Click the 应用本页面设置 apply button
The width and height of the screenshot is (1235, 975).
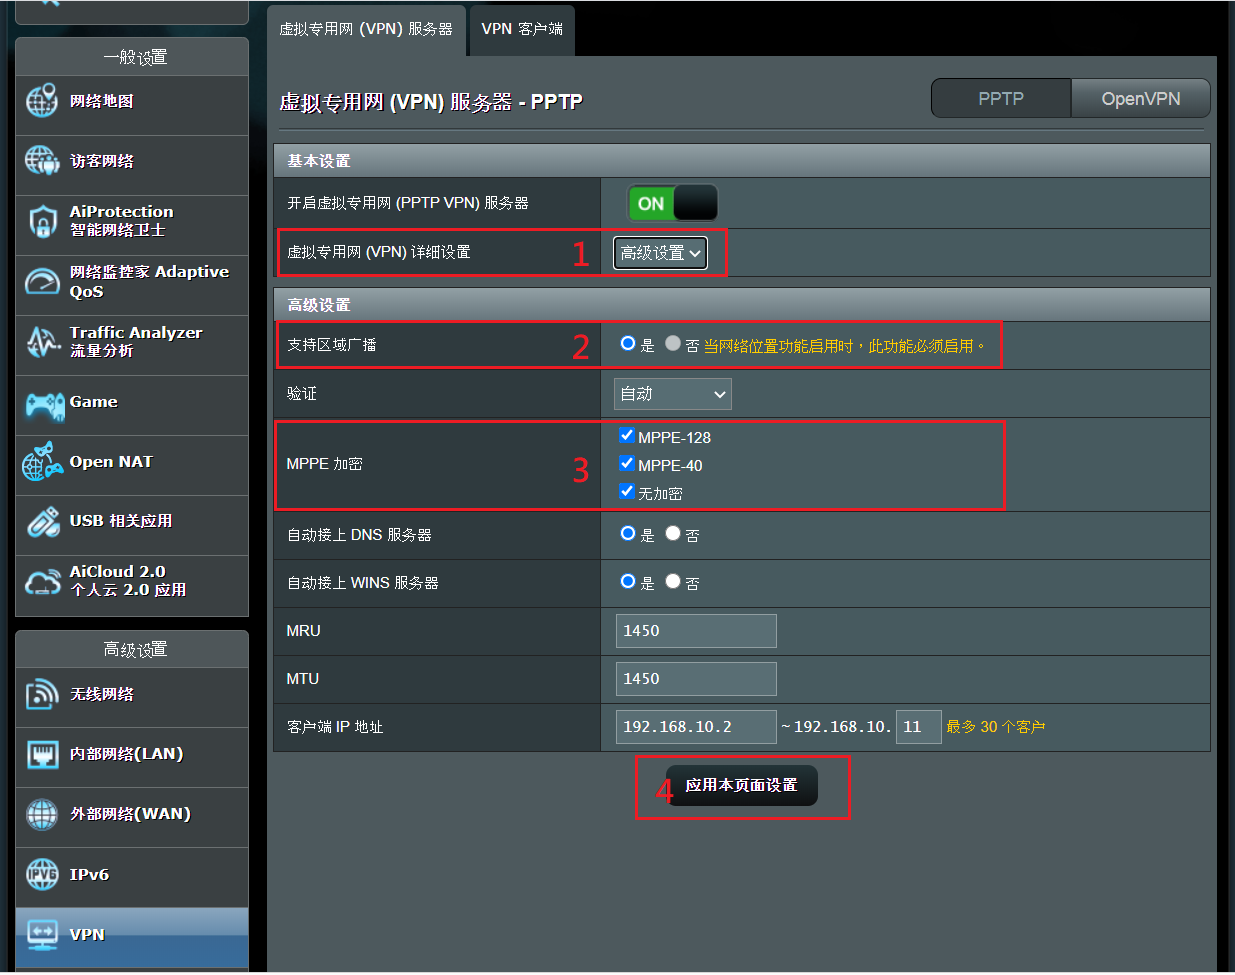[x=741, y=785]
